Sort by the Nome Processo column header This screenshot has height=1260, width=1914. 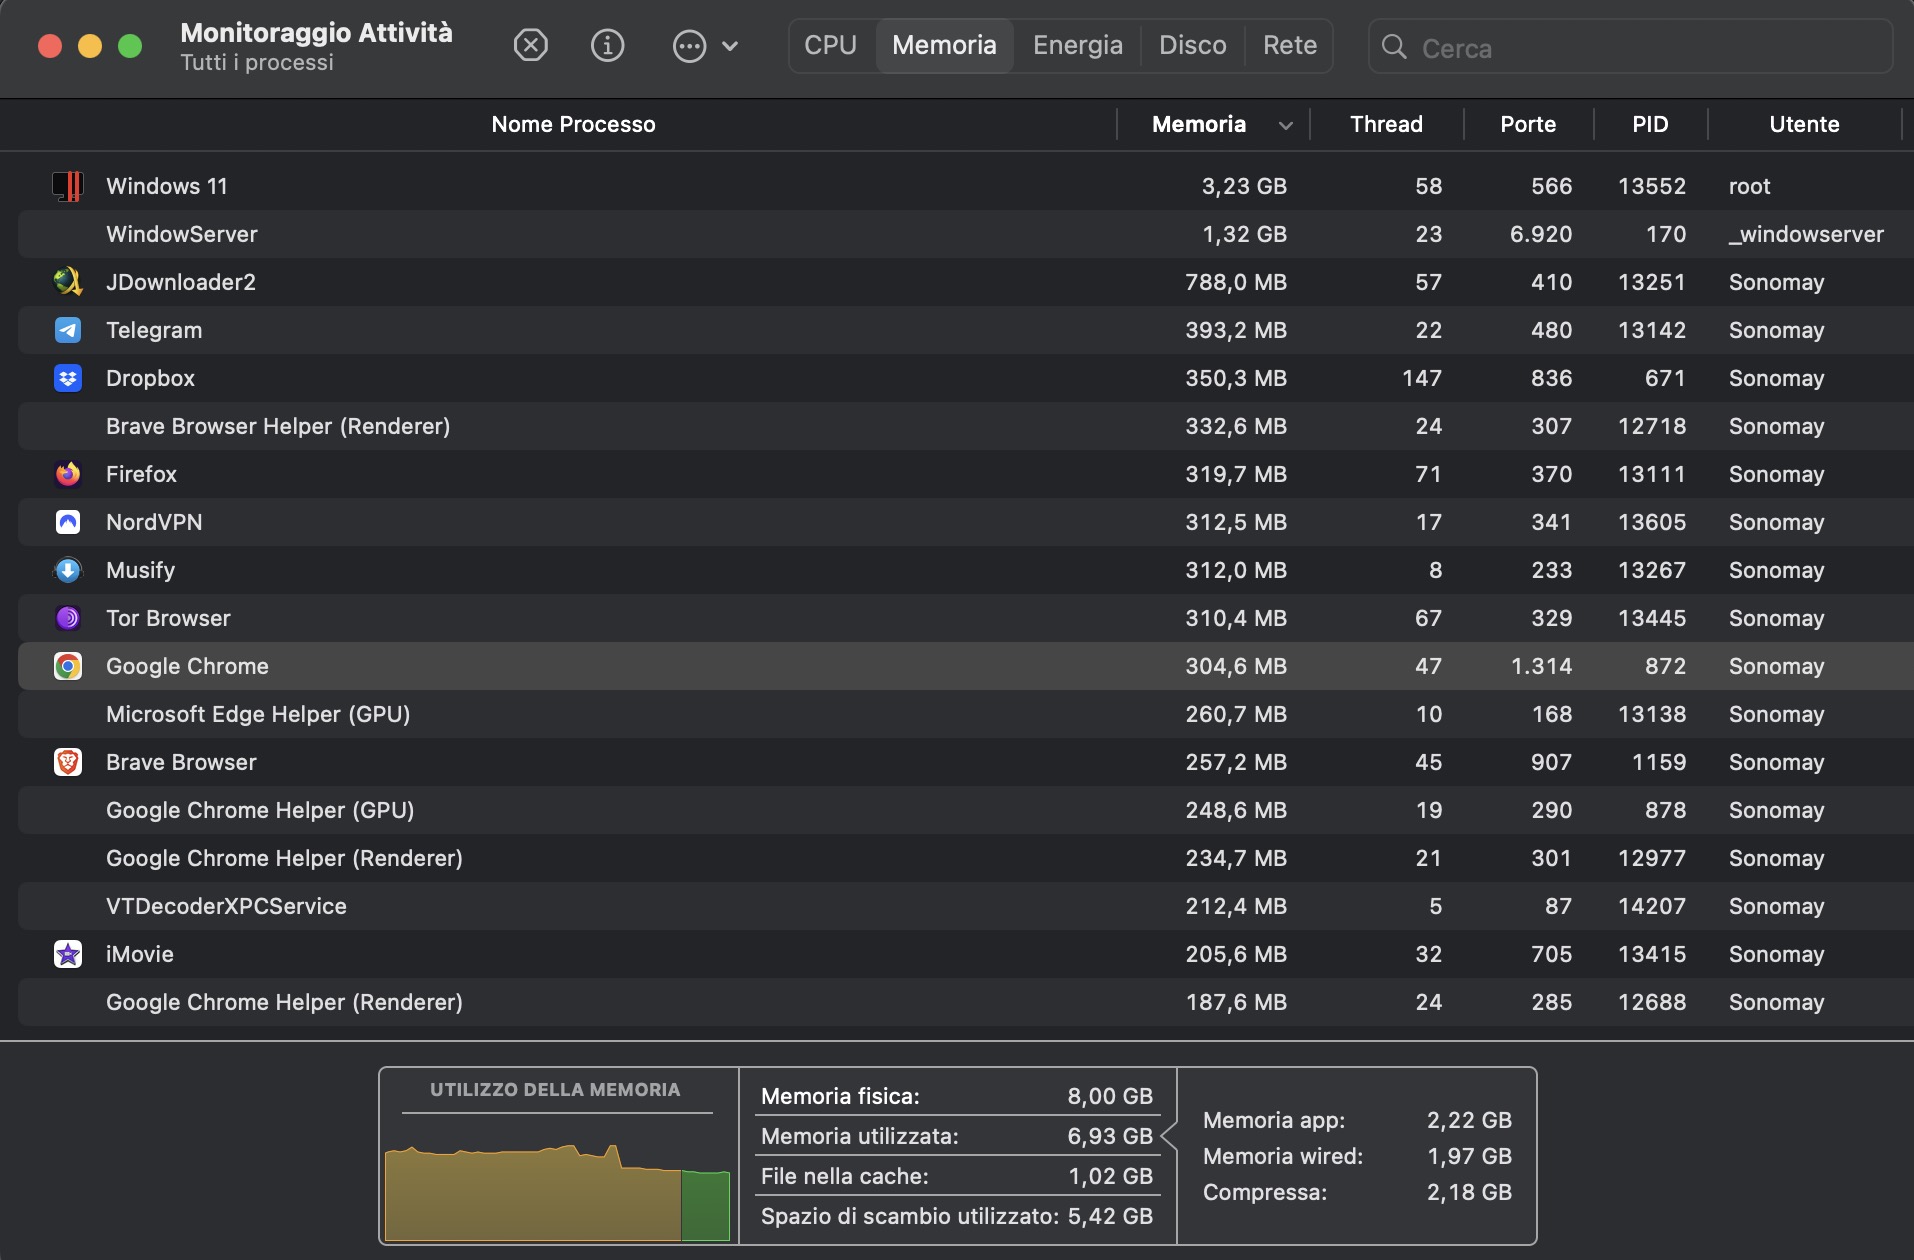coord(573,124)
